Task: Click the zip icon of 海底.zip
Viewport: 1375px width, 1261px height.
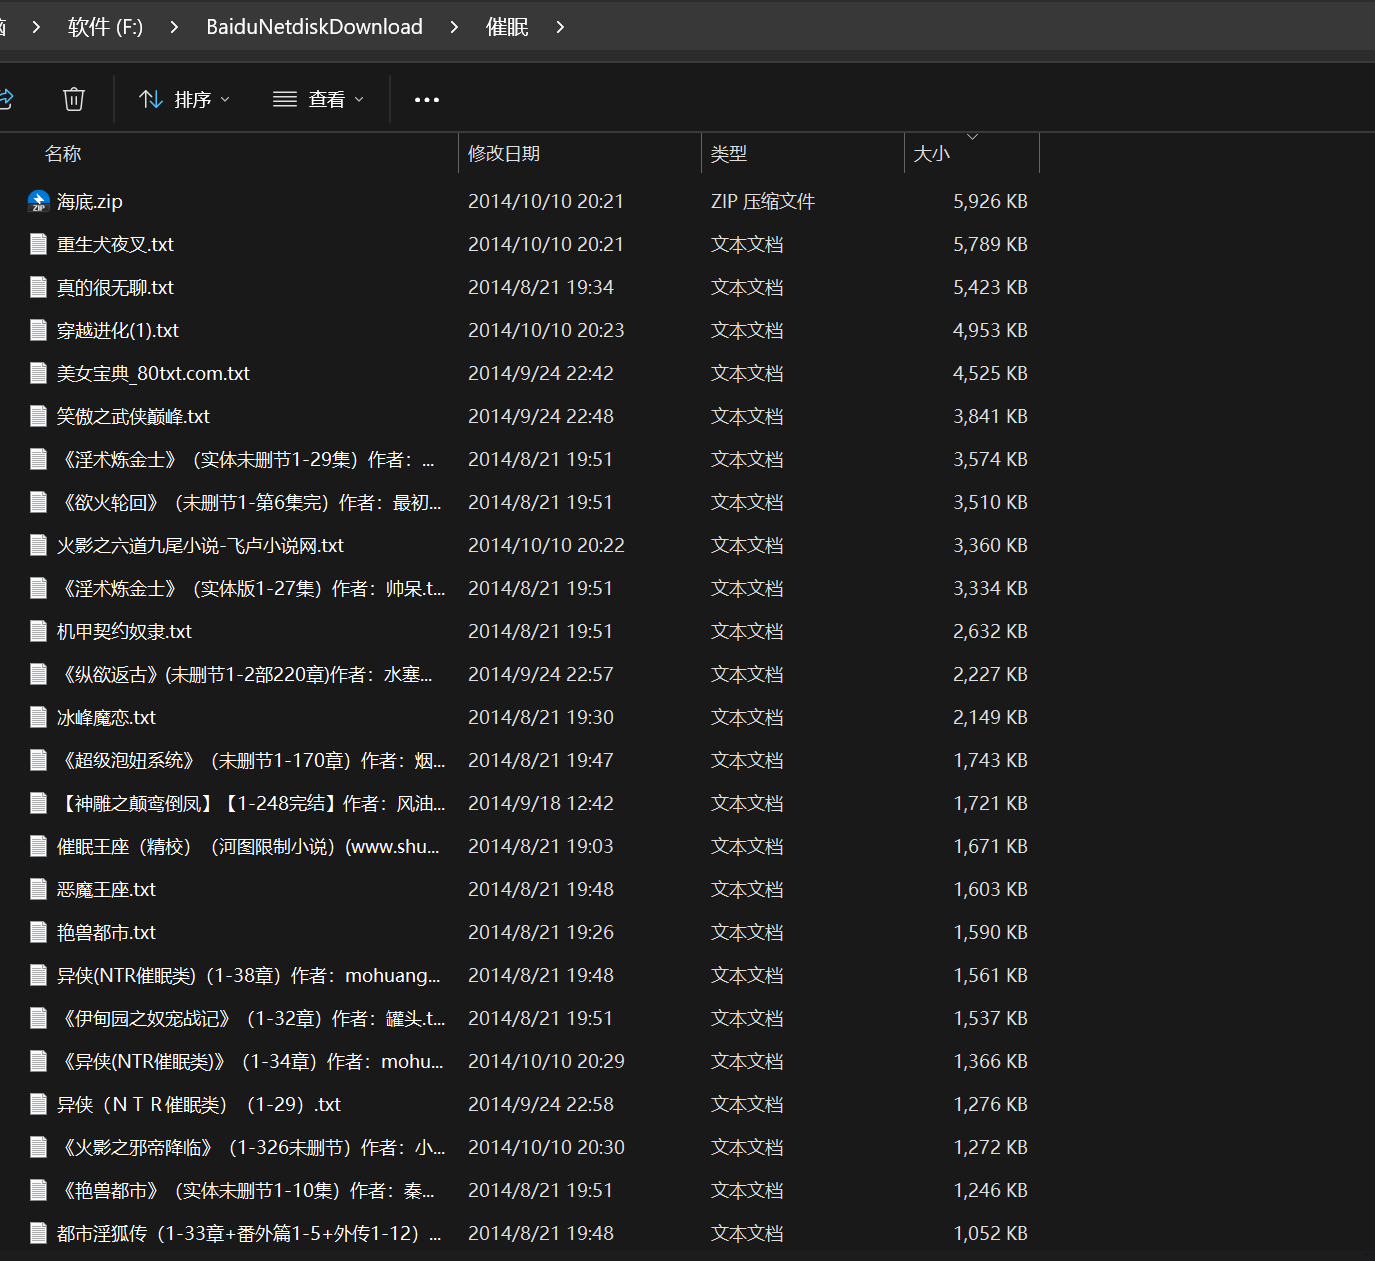Action: tap(39, 201)
